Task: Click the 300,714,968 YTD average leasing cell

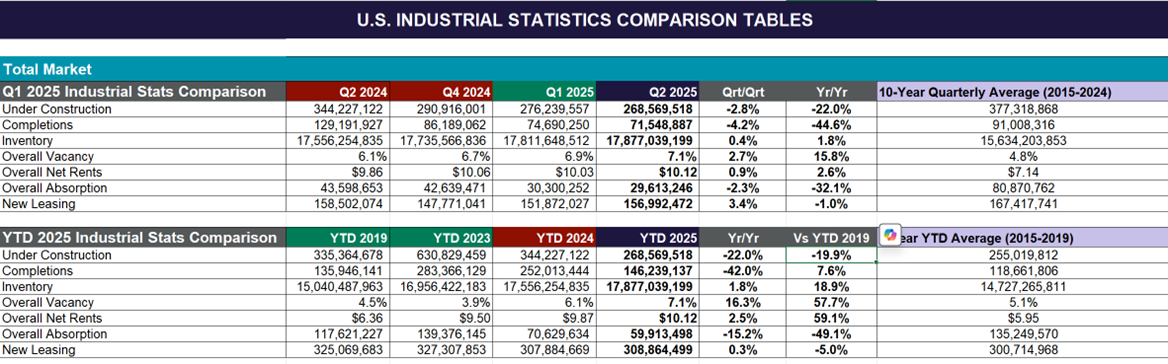Action: (x=1022, y=349)
